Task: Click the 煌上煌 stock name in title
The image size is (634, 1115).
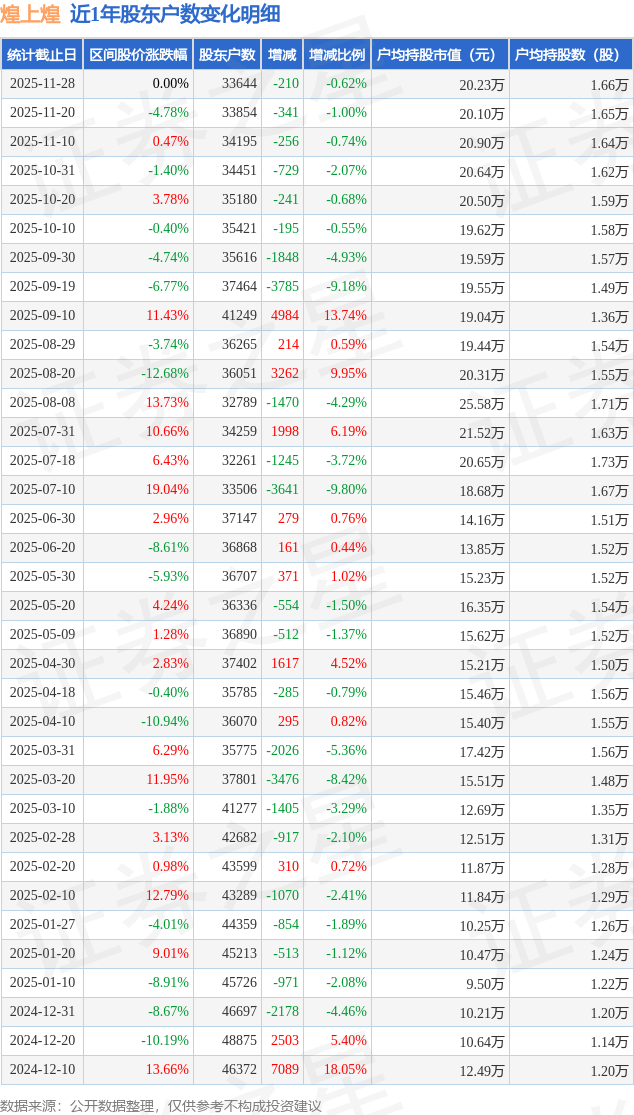Action: pos(30,14)
